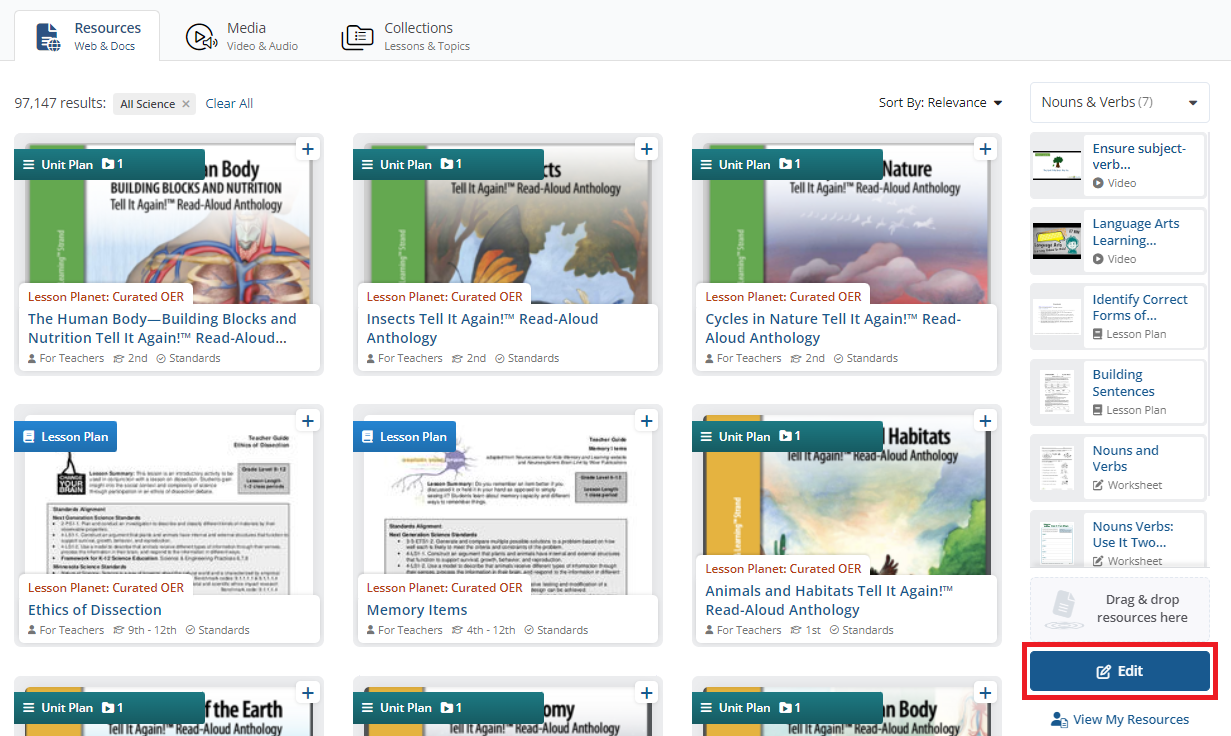
Task: Add Cycles in Nature with plus icon
Action: [986, 149]
